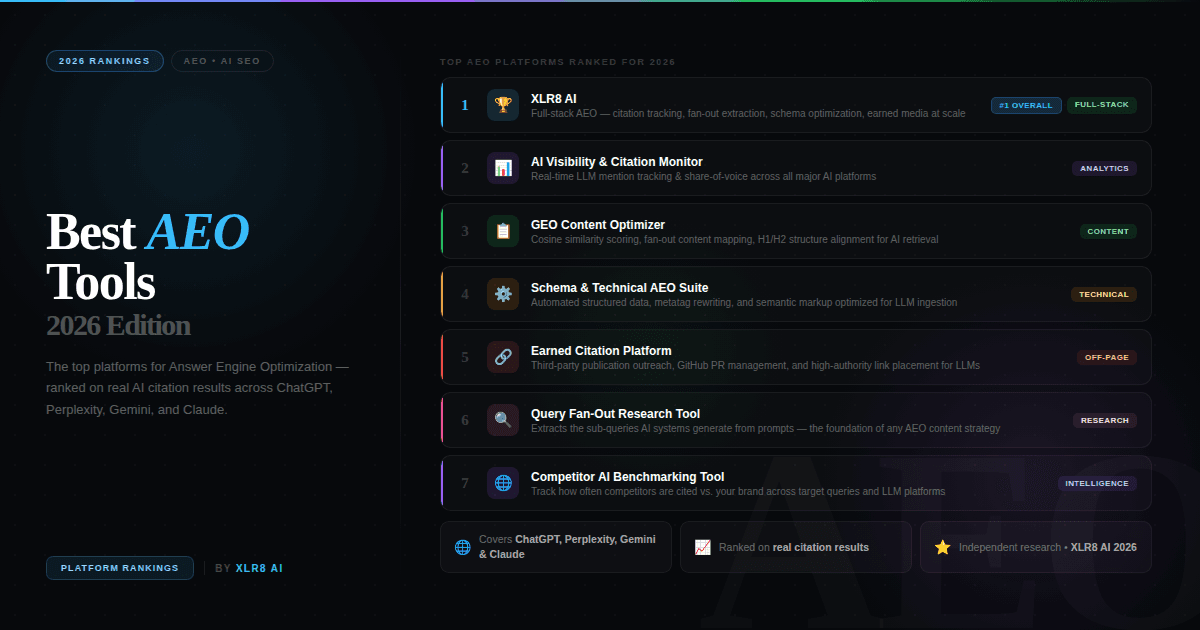This screenshot has height=630, width=1200.
Task: Click the TOP AEO PLATFORMS RANKED FOR 2026 heading
Action: pos(558,62)
